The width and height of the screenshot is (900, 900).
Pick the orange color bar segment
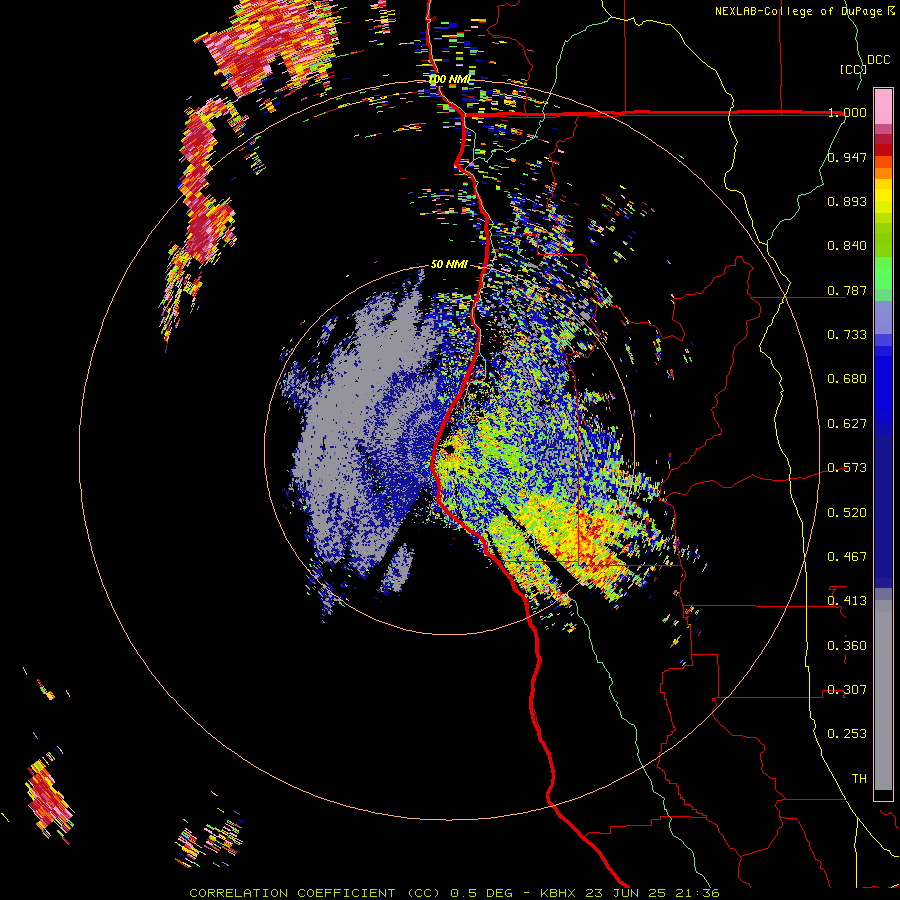click(x=883, y=173)
